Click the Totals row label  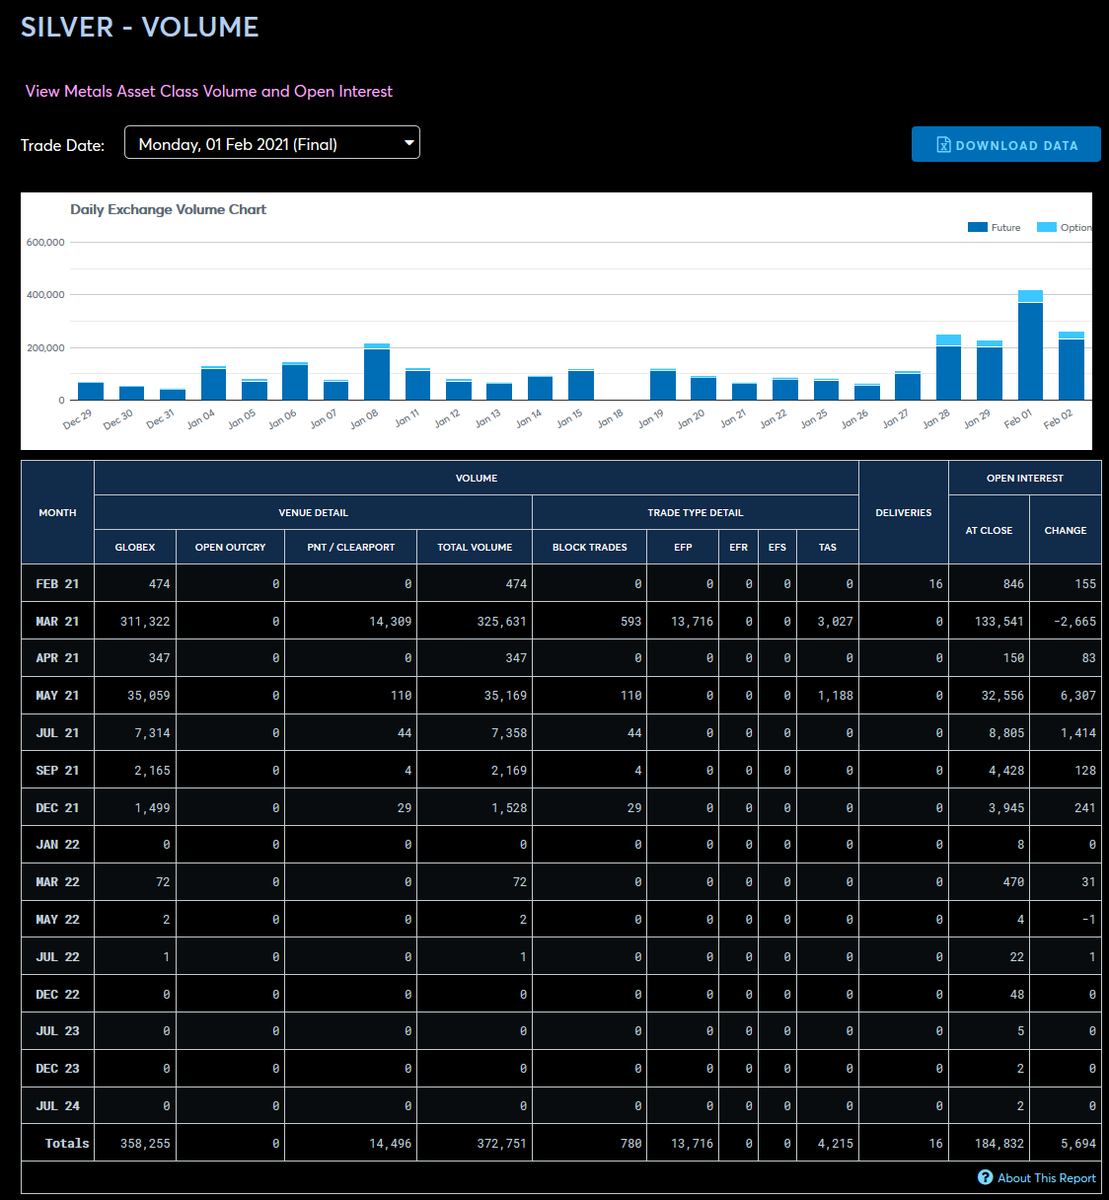(67, 1143)
